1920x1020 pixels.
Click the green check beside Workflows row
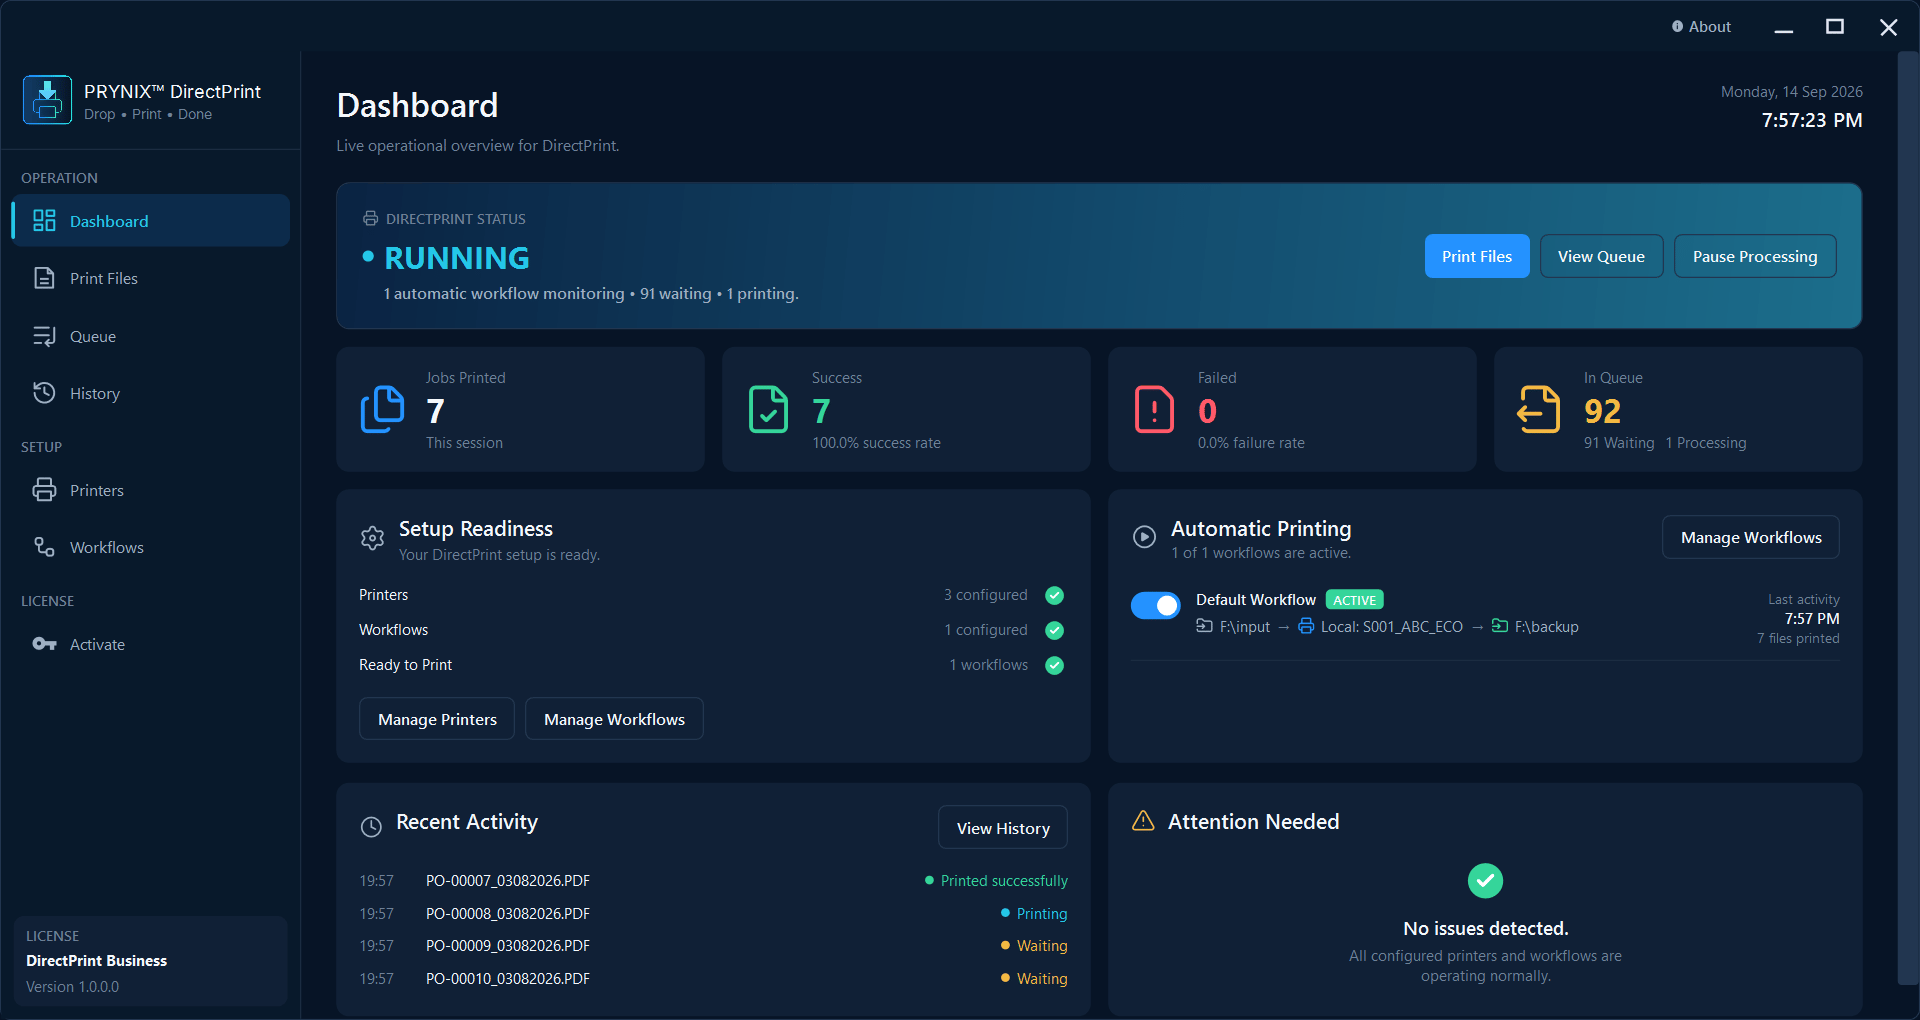point(1054,630)
